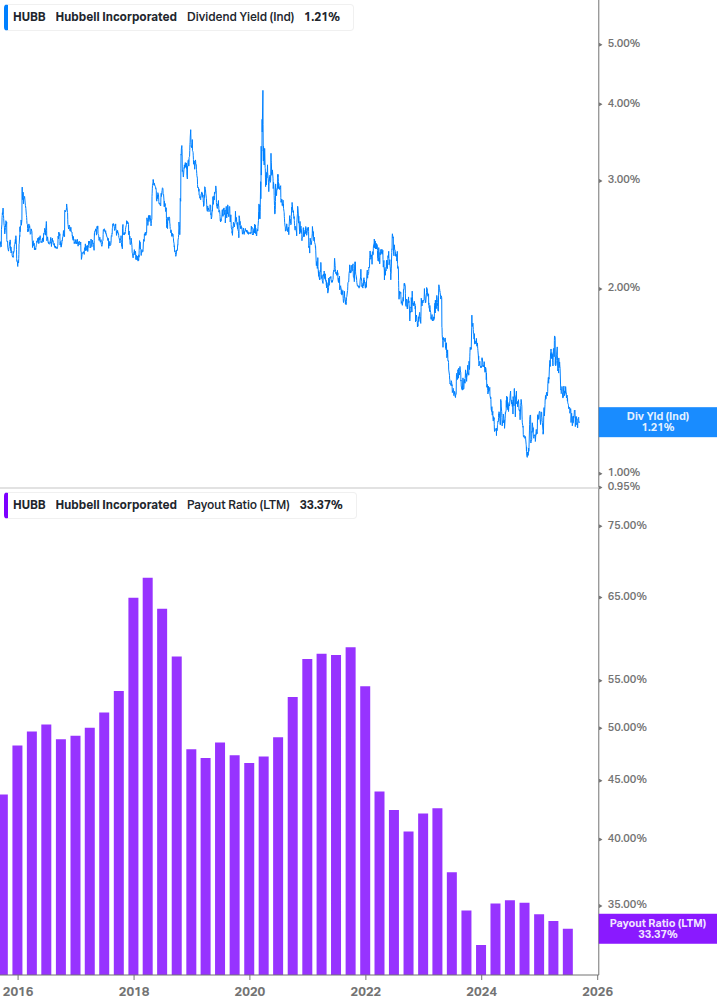The image size is (717, 1005).
Task: Click the 33.37% value in payout ratio legend
Action: coord(321,504)
